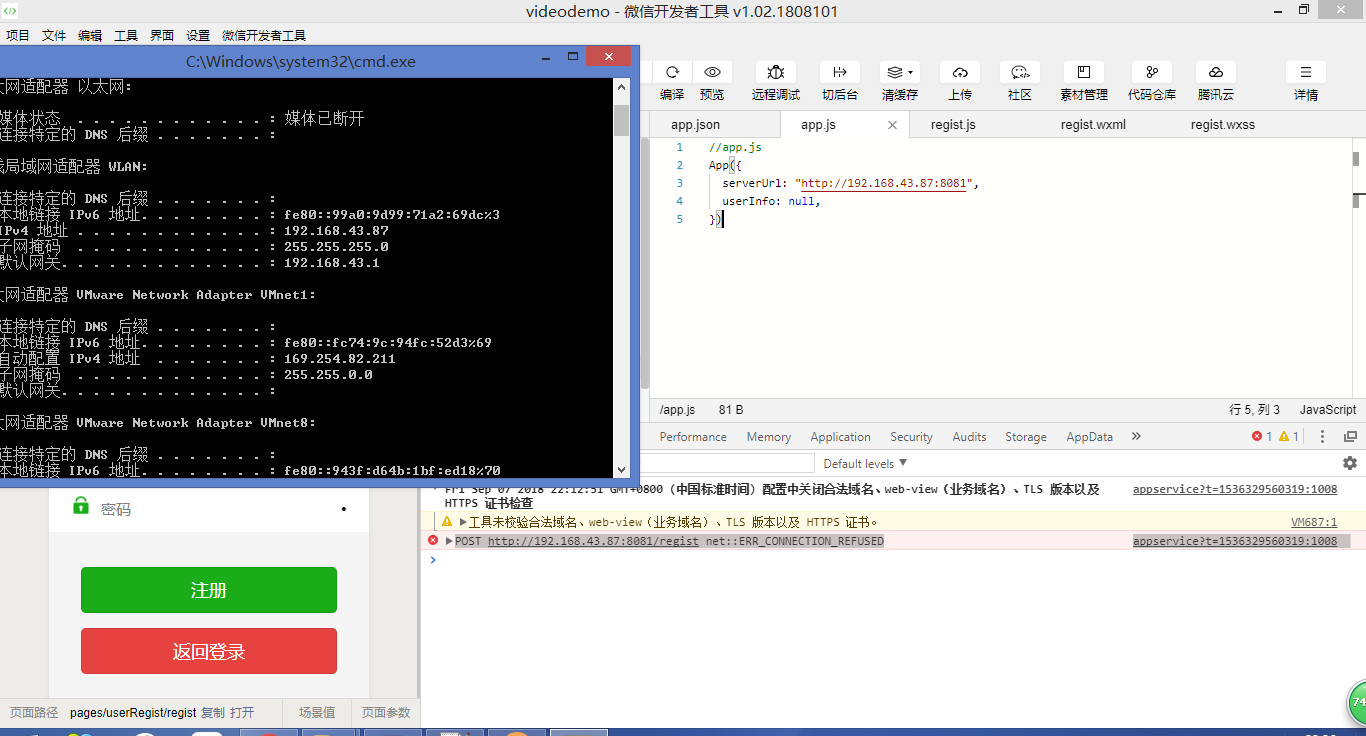Open the 社区 community icon
Viewport: 1366px width, 736px height.
point(1020,72)
